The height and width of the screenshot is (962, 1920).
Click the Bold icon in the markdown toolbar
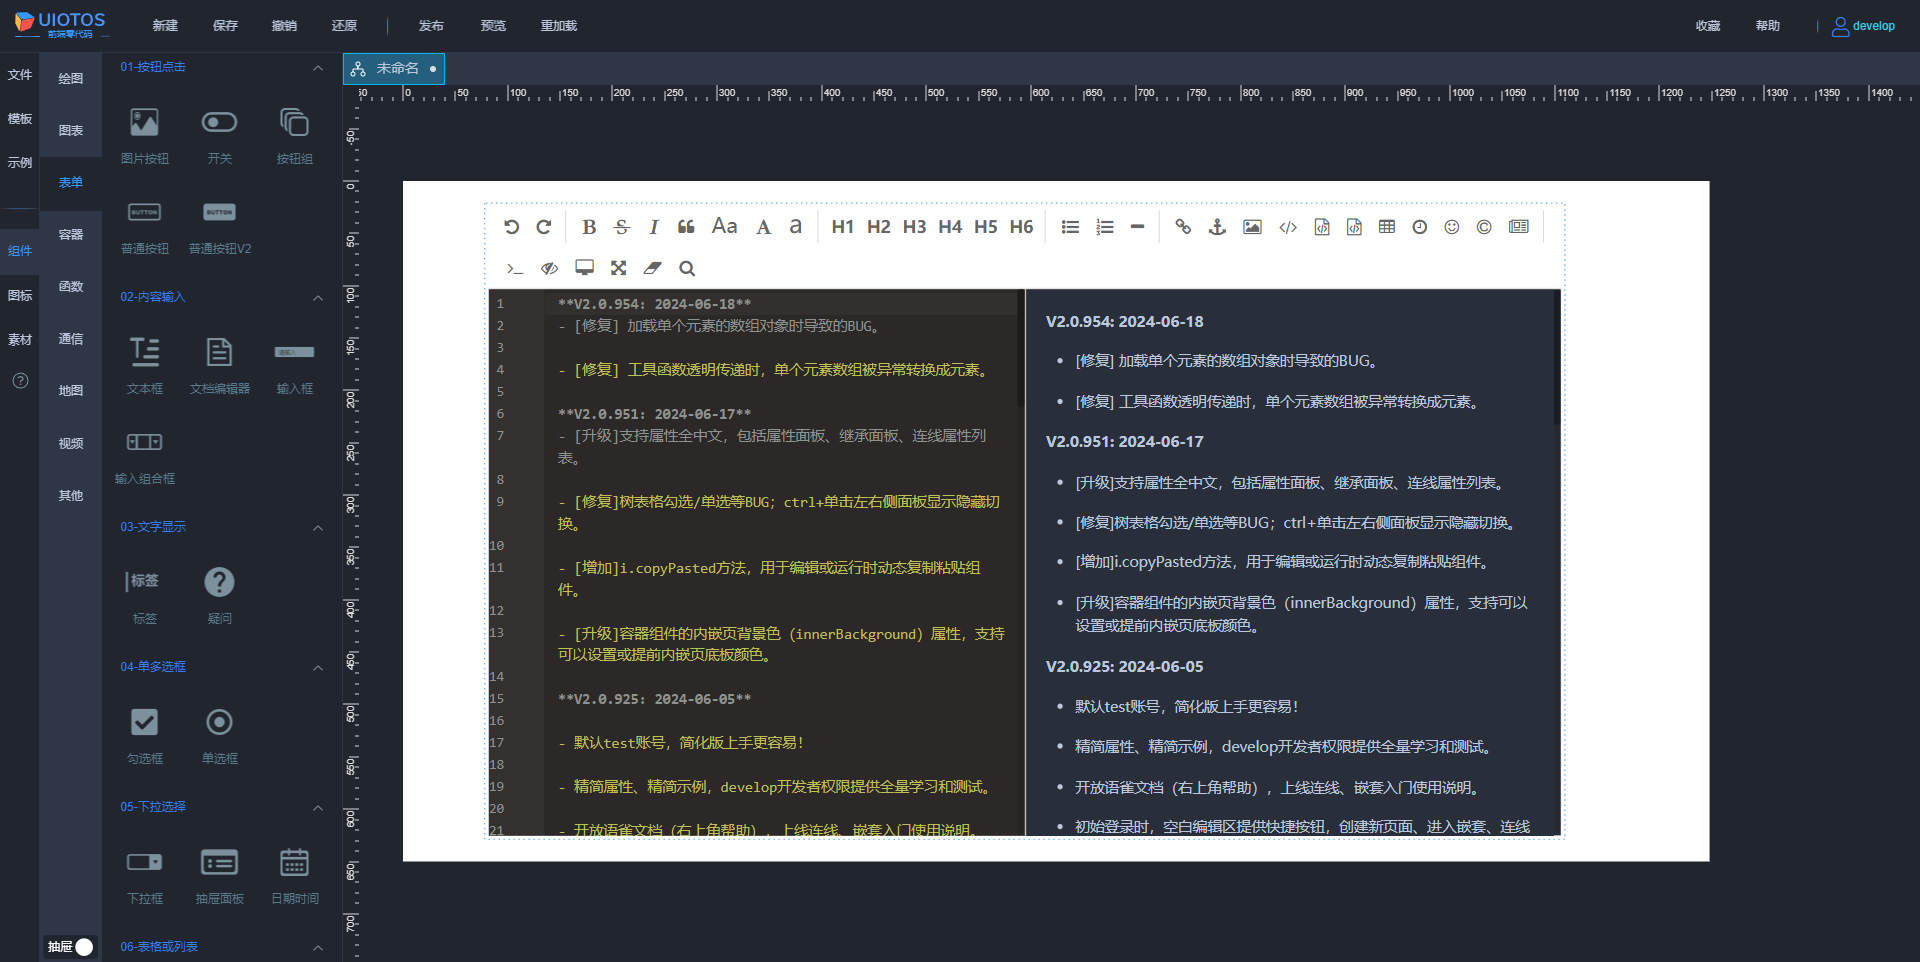point(589,227)
